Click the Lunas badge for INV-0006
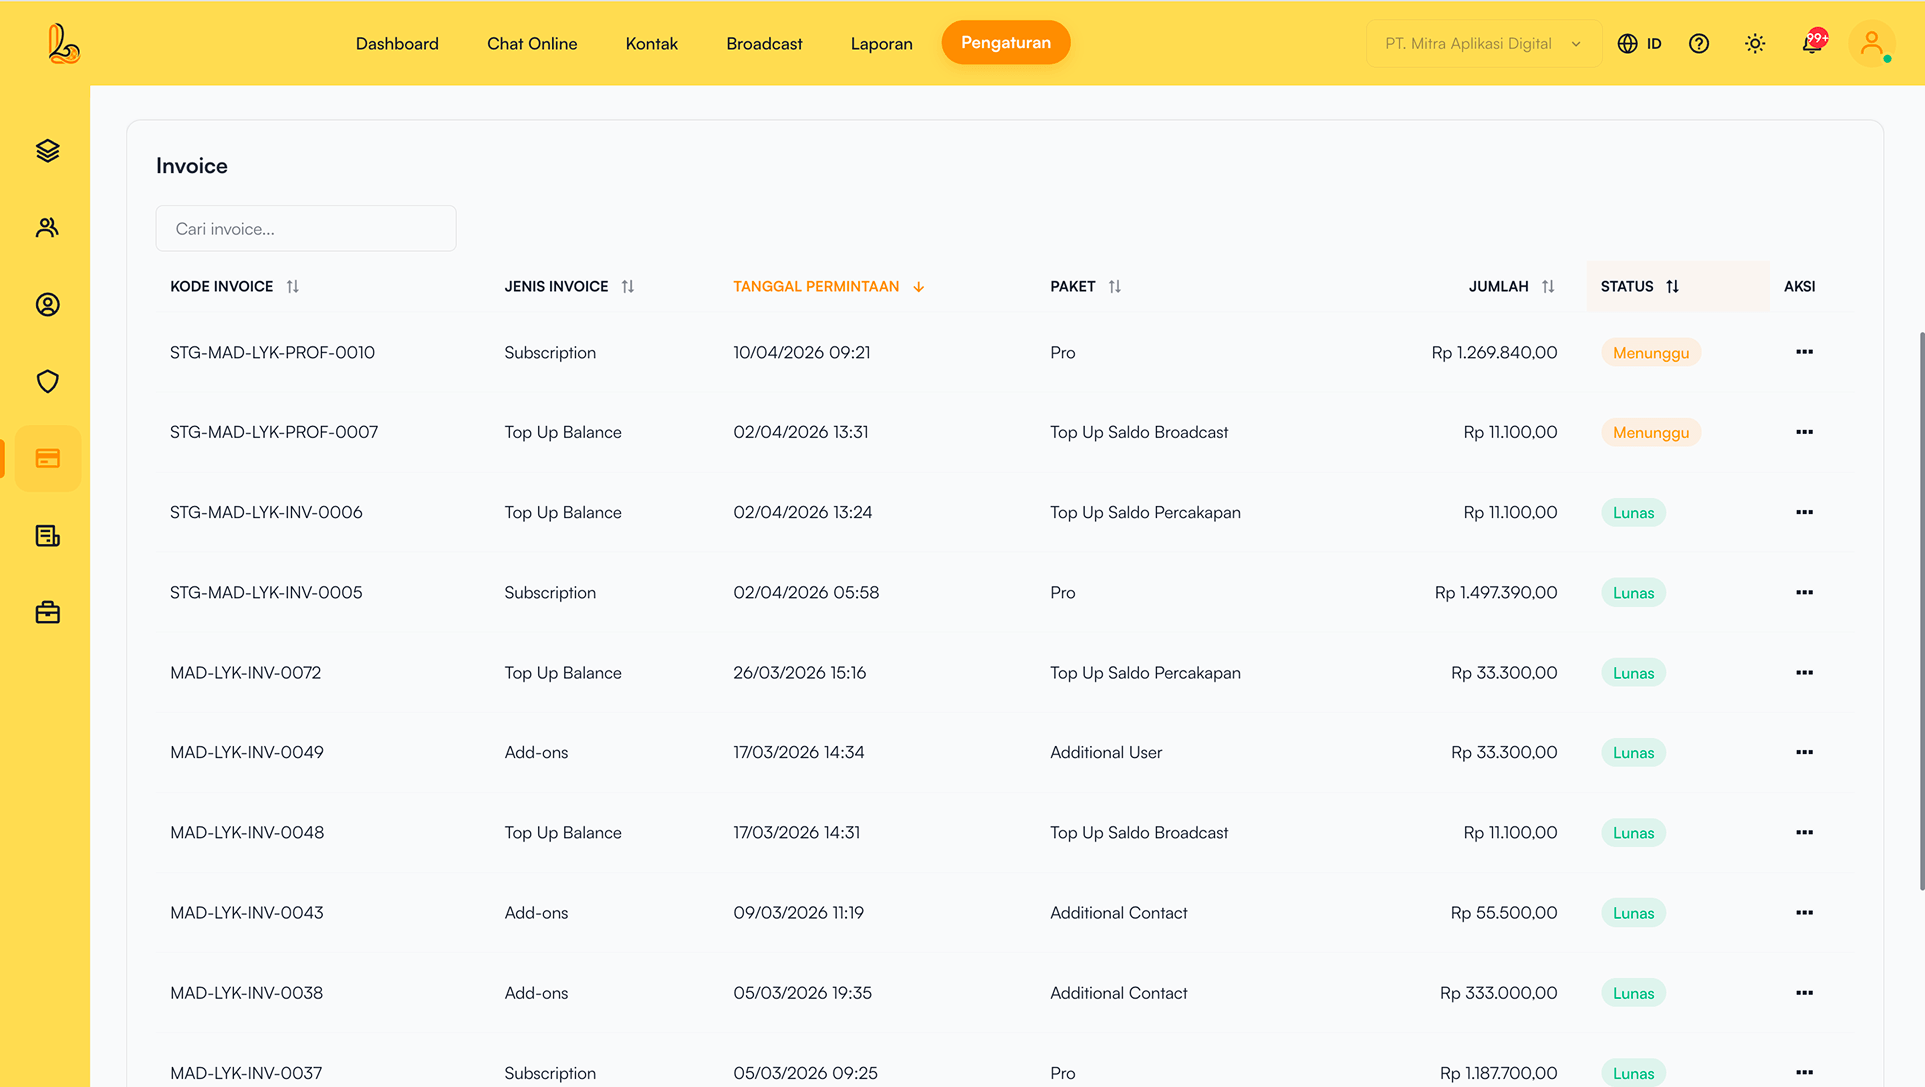Image resolution: width=1925 pixels, height=1087 pixels. (x=1633, y=512)
